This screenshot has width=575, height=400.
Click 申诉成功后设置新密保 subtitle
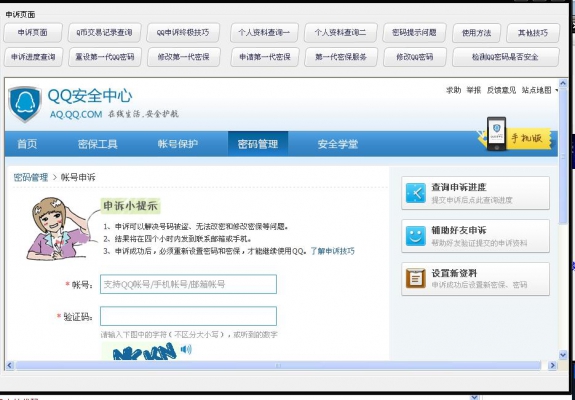pyautogui.click(x=479, y=285)
